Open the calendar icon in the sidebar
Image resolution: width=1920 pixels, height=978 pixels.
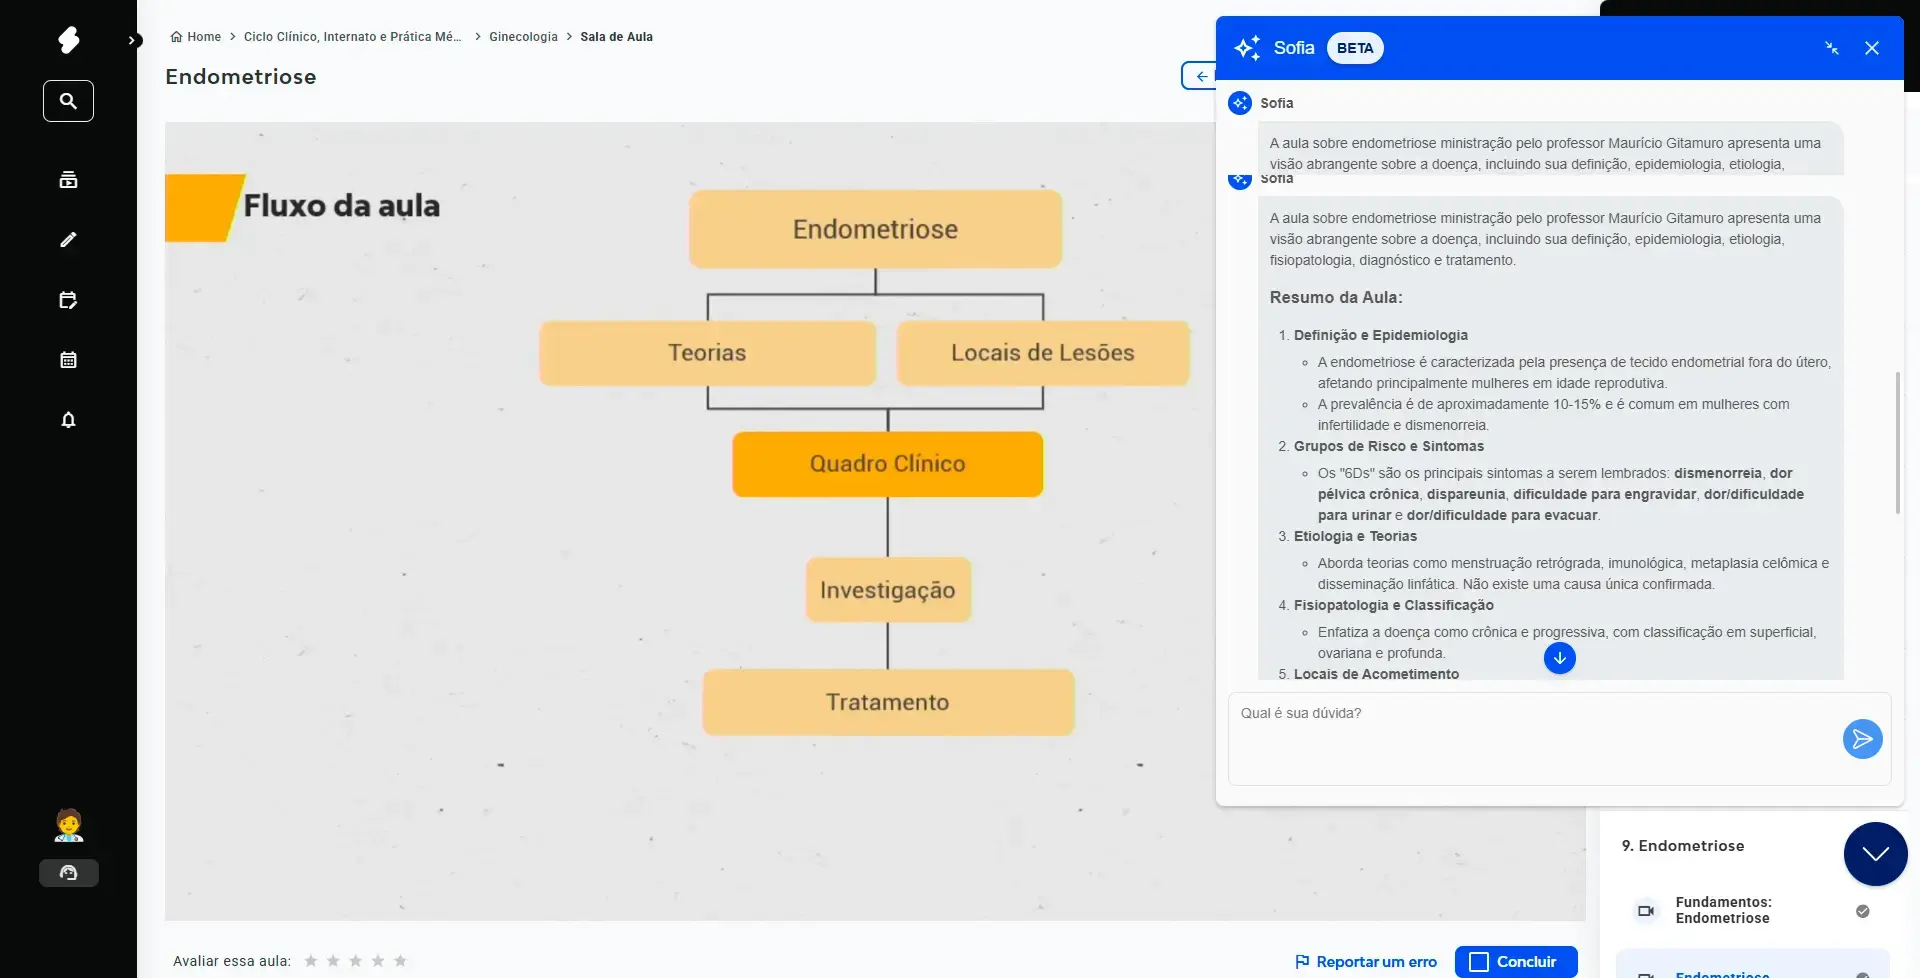[68, 360]
